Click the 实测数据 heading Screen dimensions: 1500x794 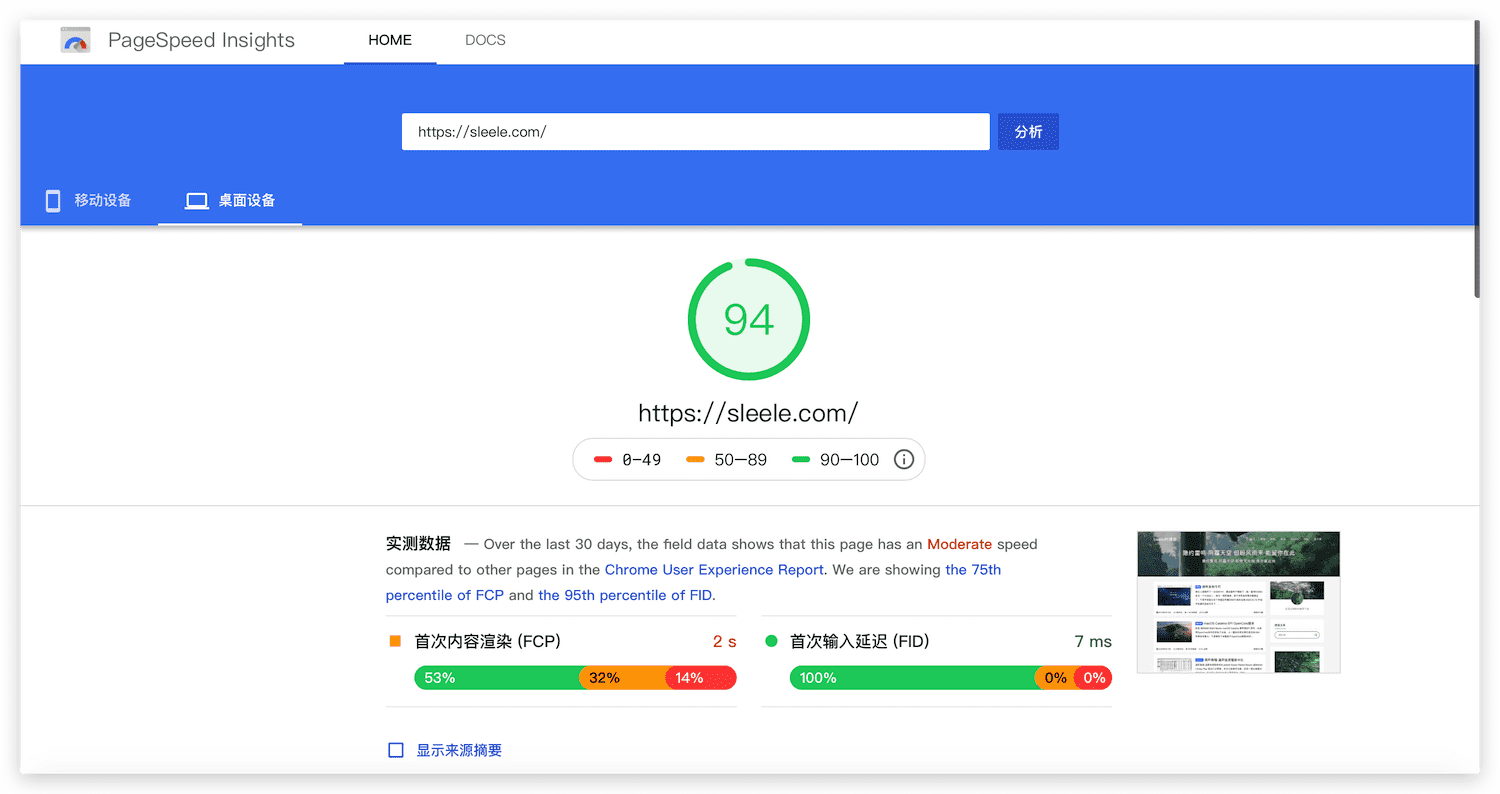coord(418,544)
